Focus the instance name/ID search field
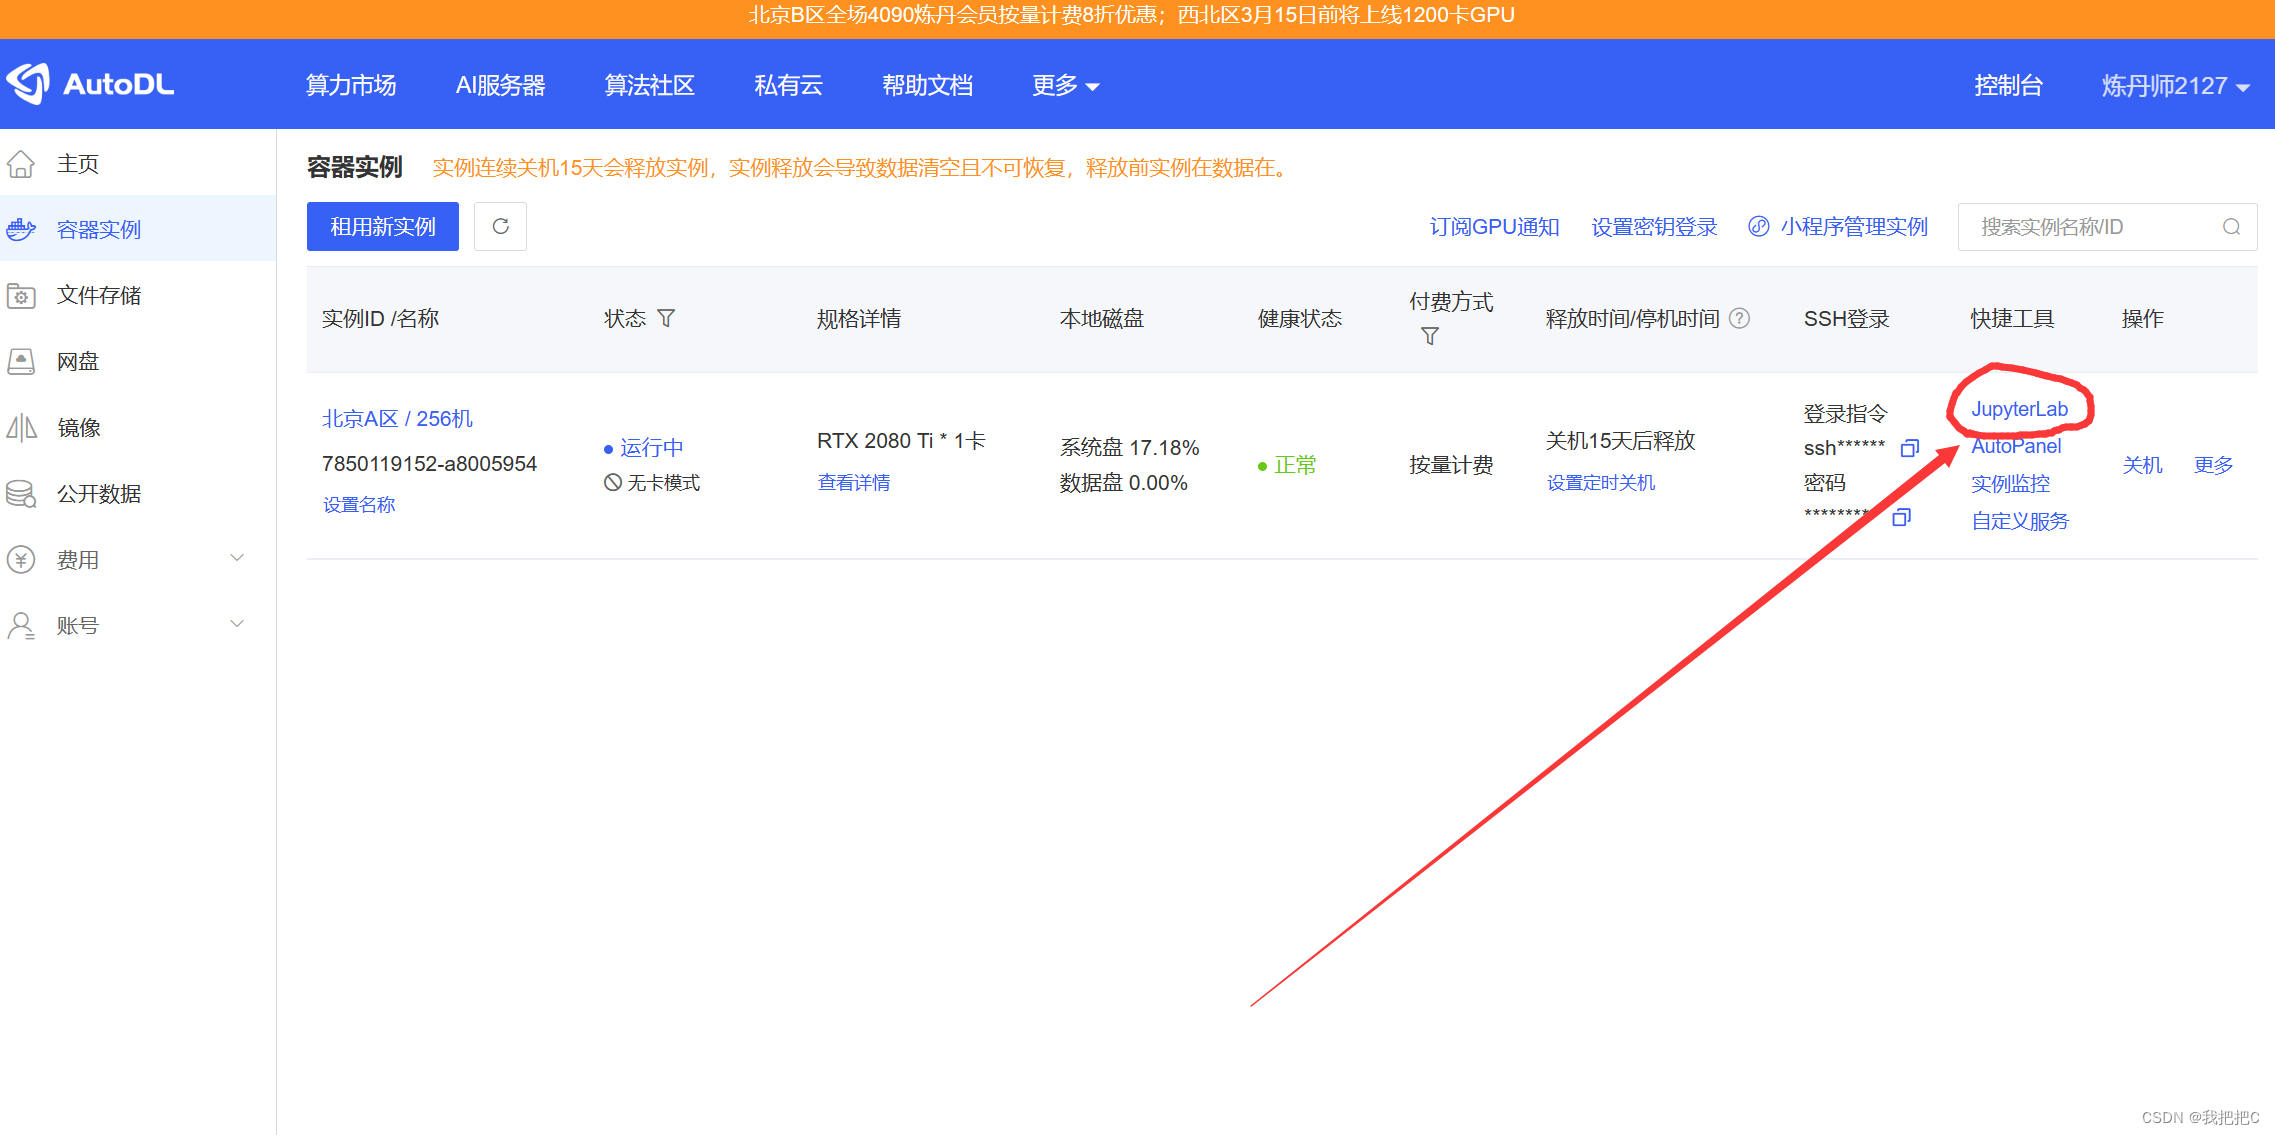 [x=2090, y=227]
